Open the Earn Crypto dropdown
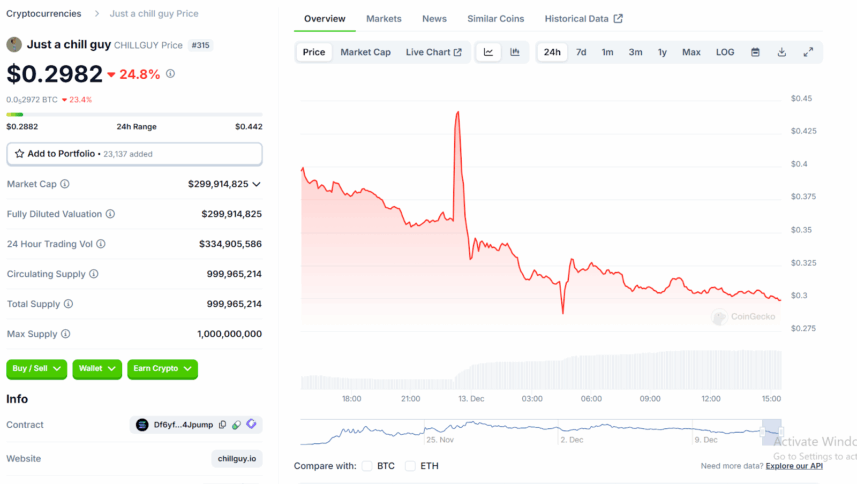Viewport: 857px width, 484px height. [x=162, y=369]
